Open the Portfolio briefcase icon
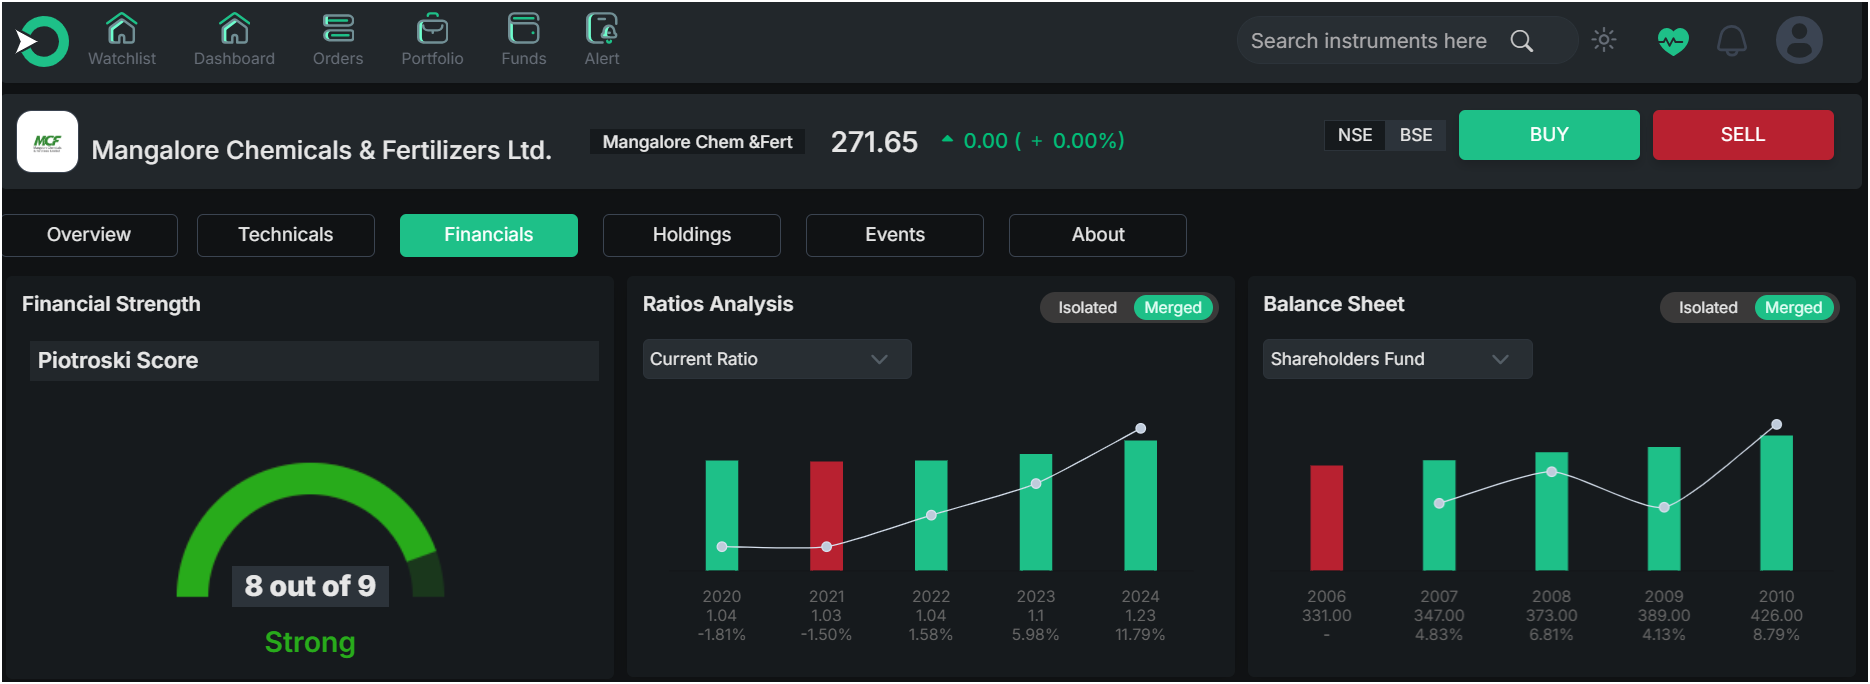 432,29
